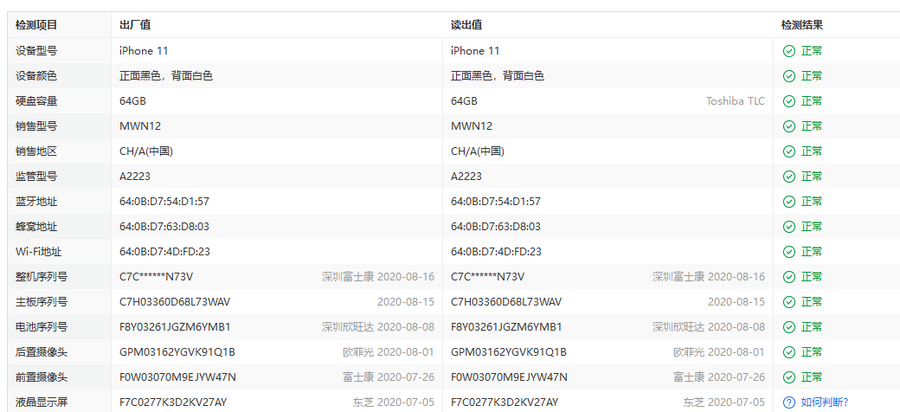Viewport: 900px width, 412px height.
Task: Click the 电池序列号 row label
Action: 41,327
